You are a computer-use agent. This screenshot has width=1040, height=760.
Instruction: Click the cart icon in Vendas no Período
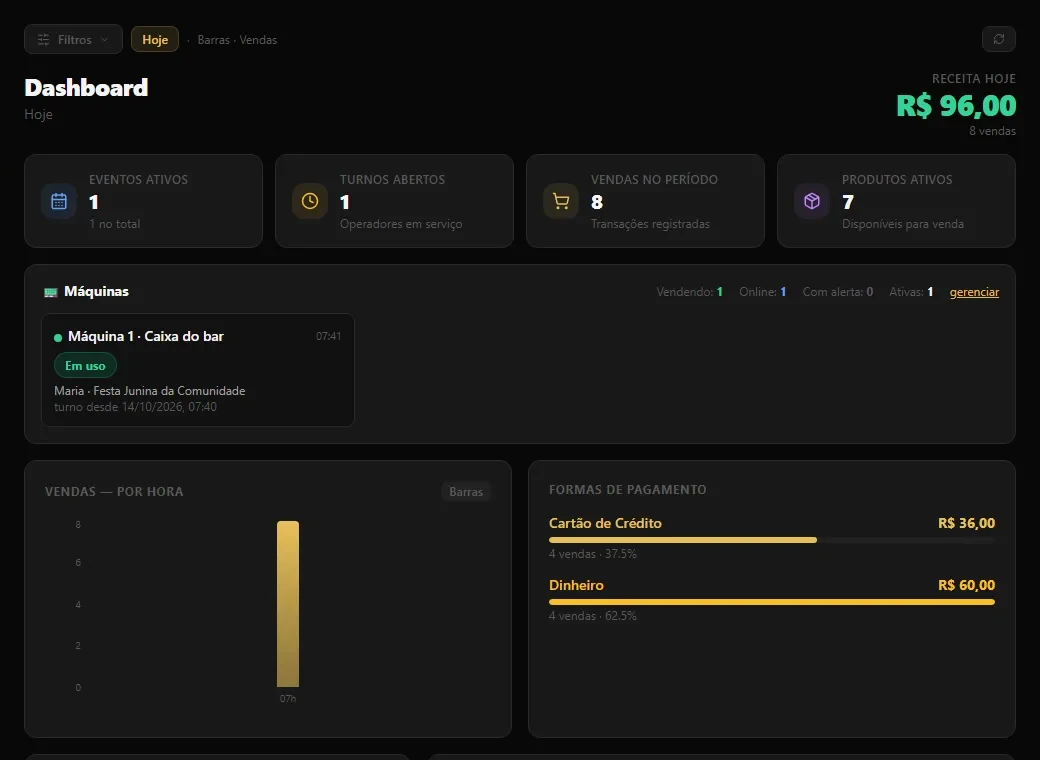[x=560, y=201]
